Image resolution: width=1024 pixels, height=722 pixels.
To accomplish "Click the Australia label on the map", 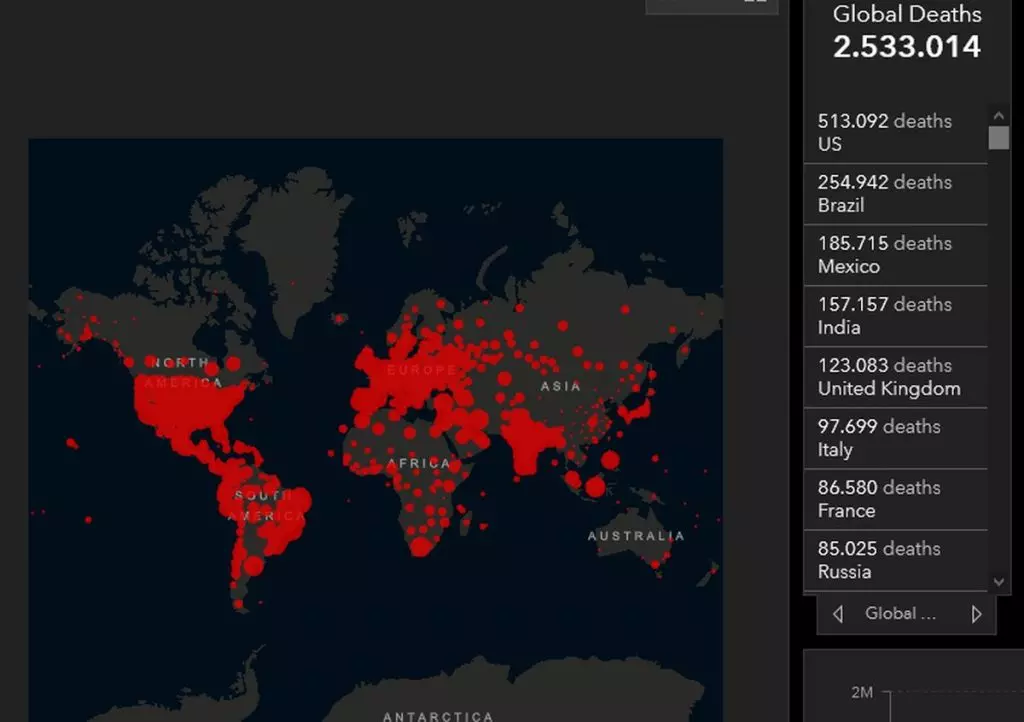I will (636, 536).
